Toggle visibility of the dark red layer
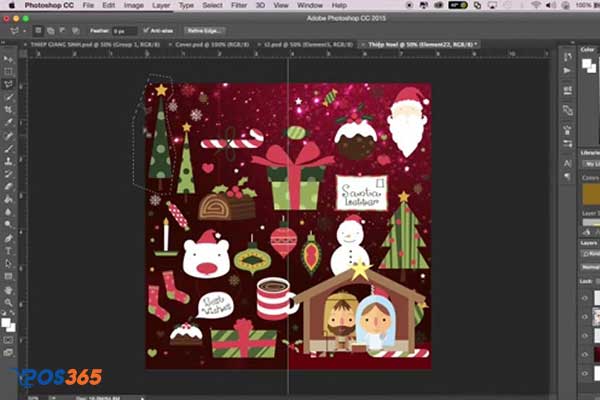Image resolution: width=600 pixels, height=400 pixels. 585,354
